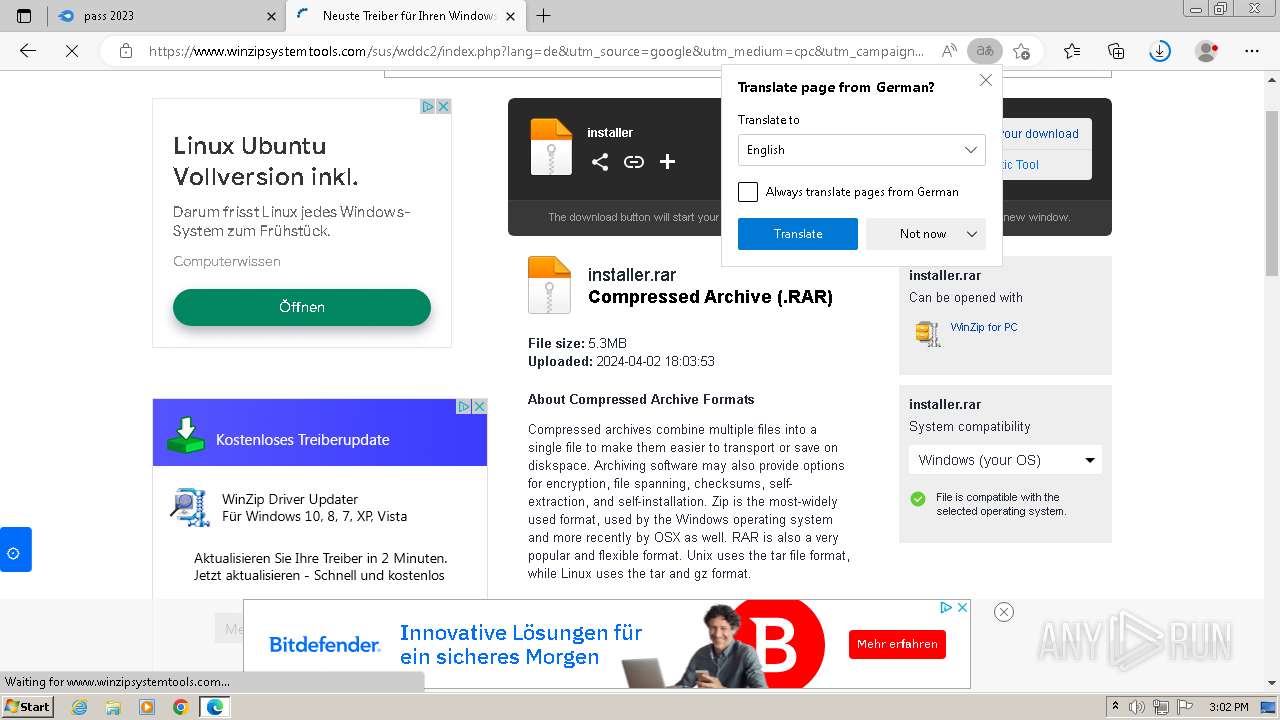The image size is (1280, 720).
Task: Open Chrome from taskbar
Action: [180, 707]
